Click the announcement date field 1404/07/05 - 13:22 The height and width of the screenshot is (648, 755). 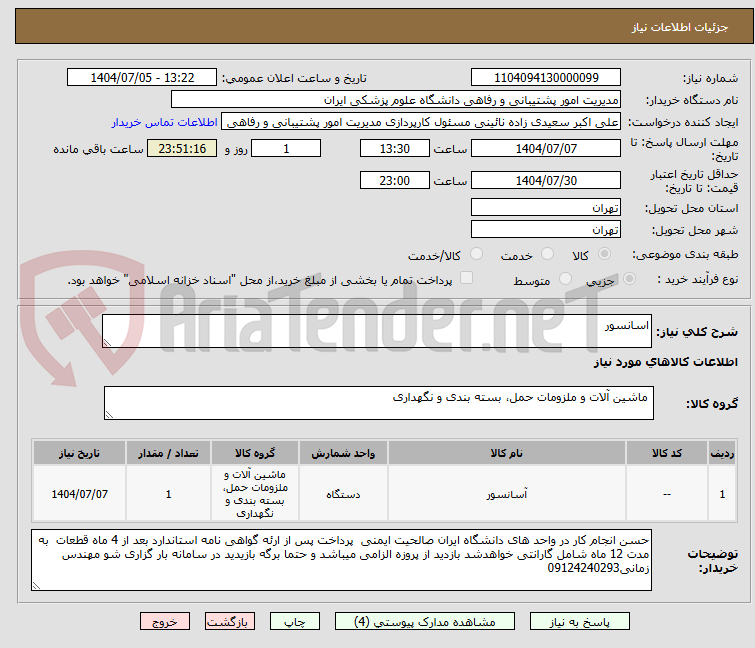click(x=142, y=78)
